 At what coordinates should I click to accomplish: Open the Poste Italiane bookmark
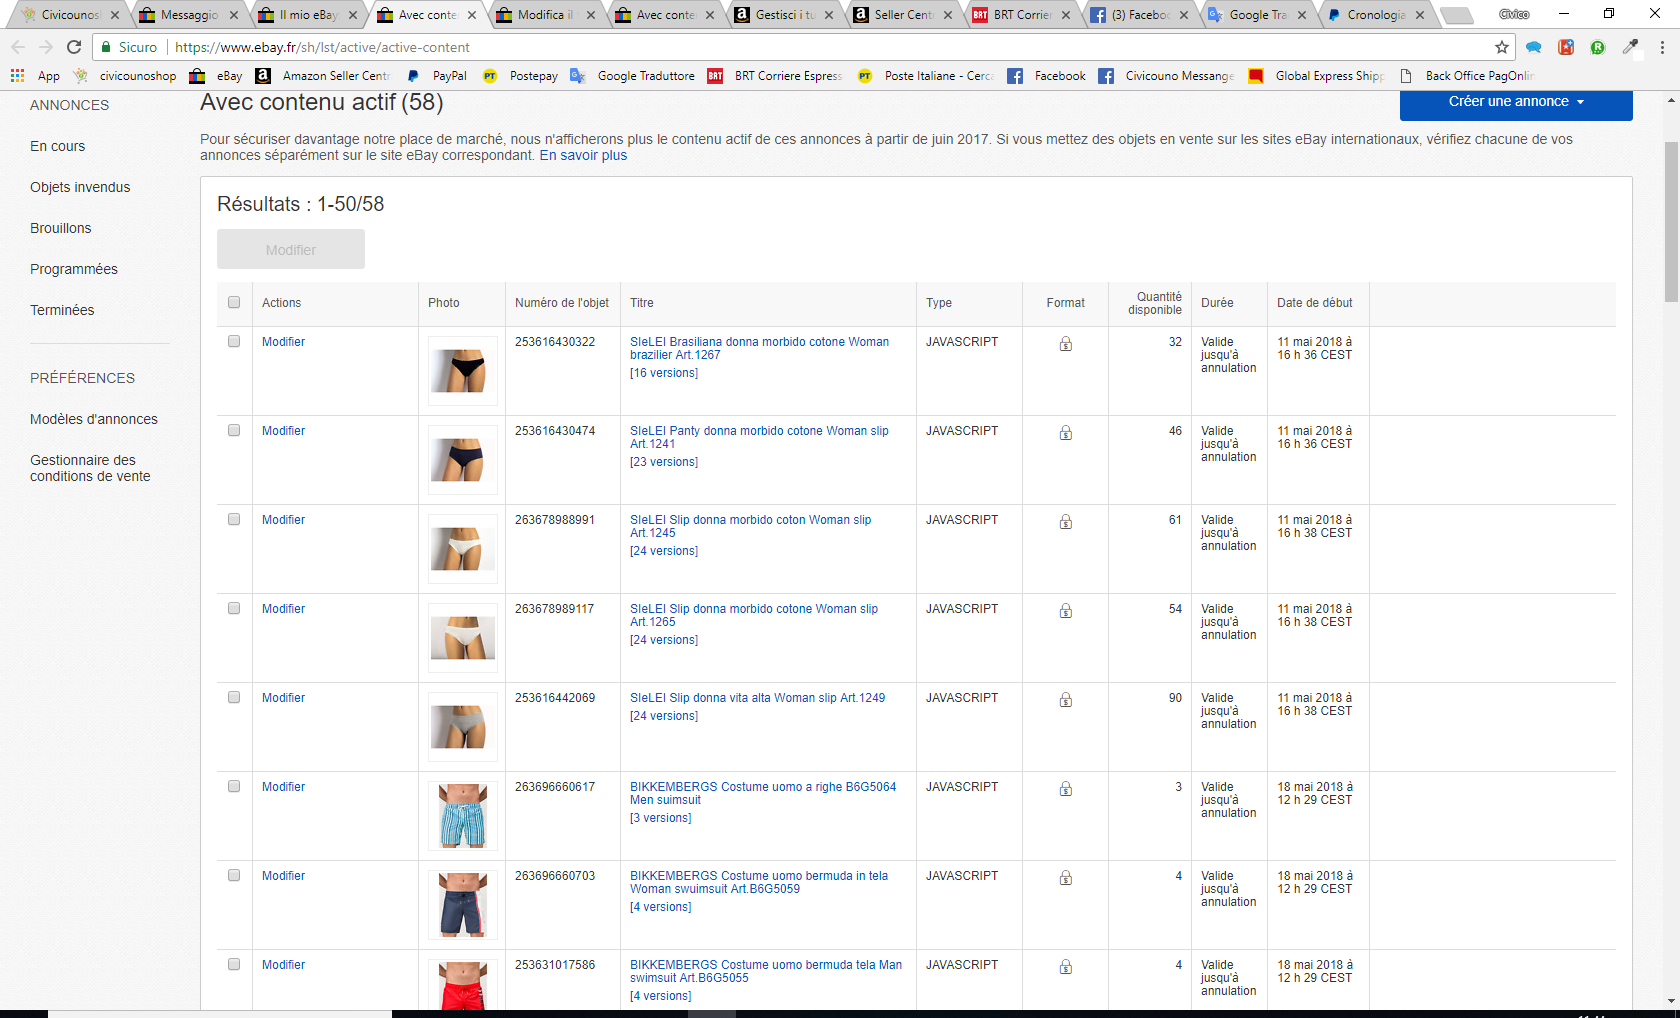click(925, 76)
